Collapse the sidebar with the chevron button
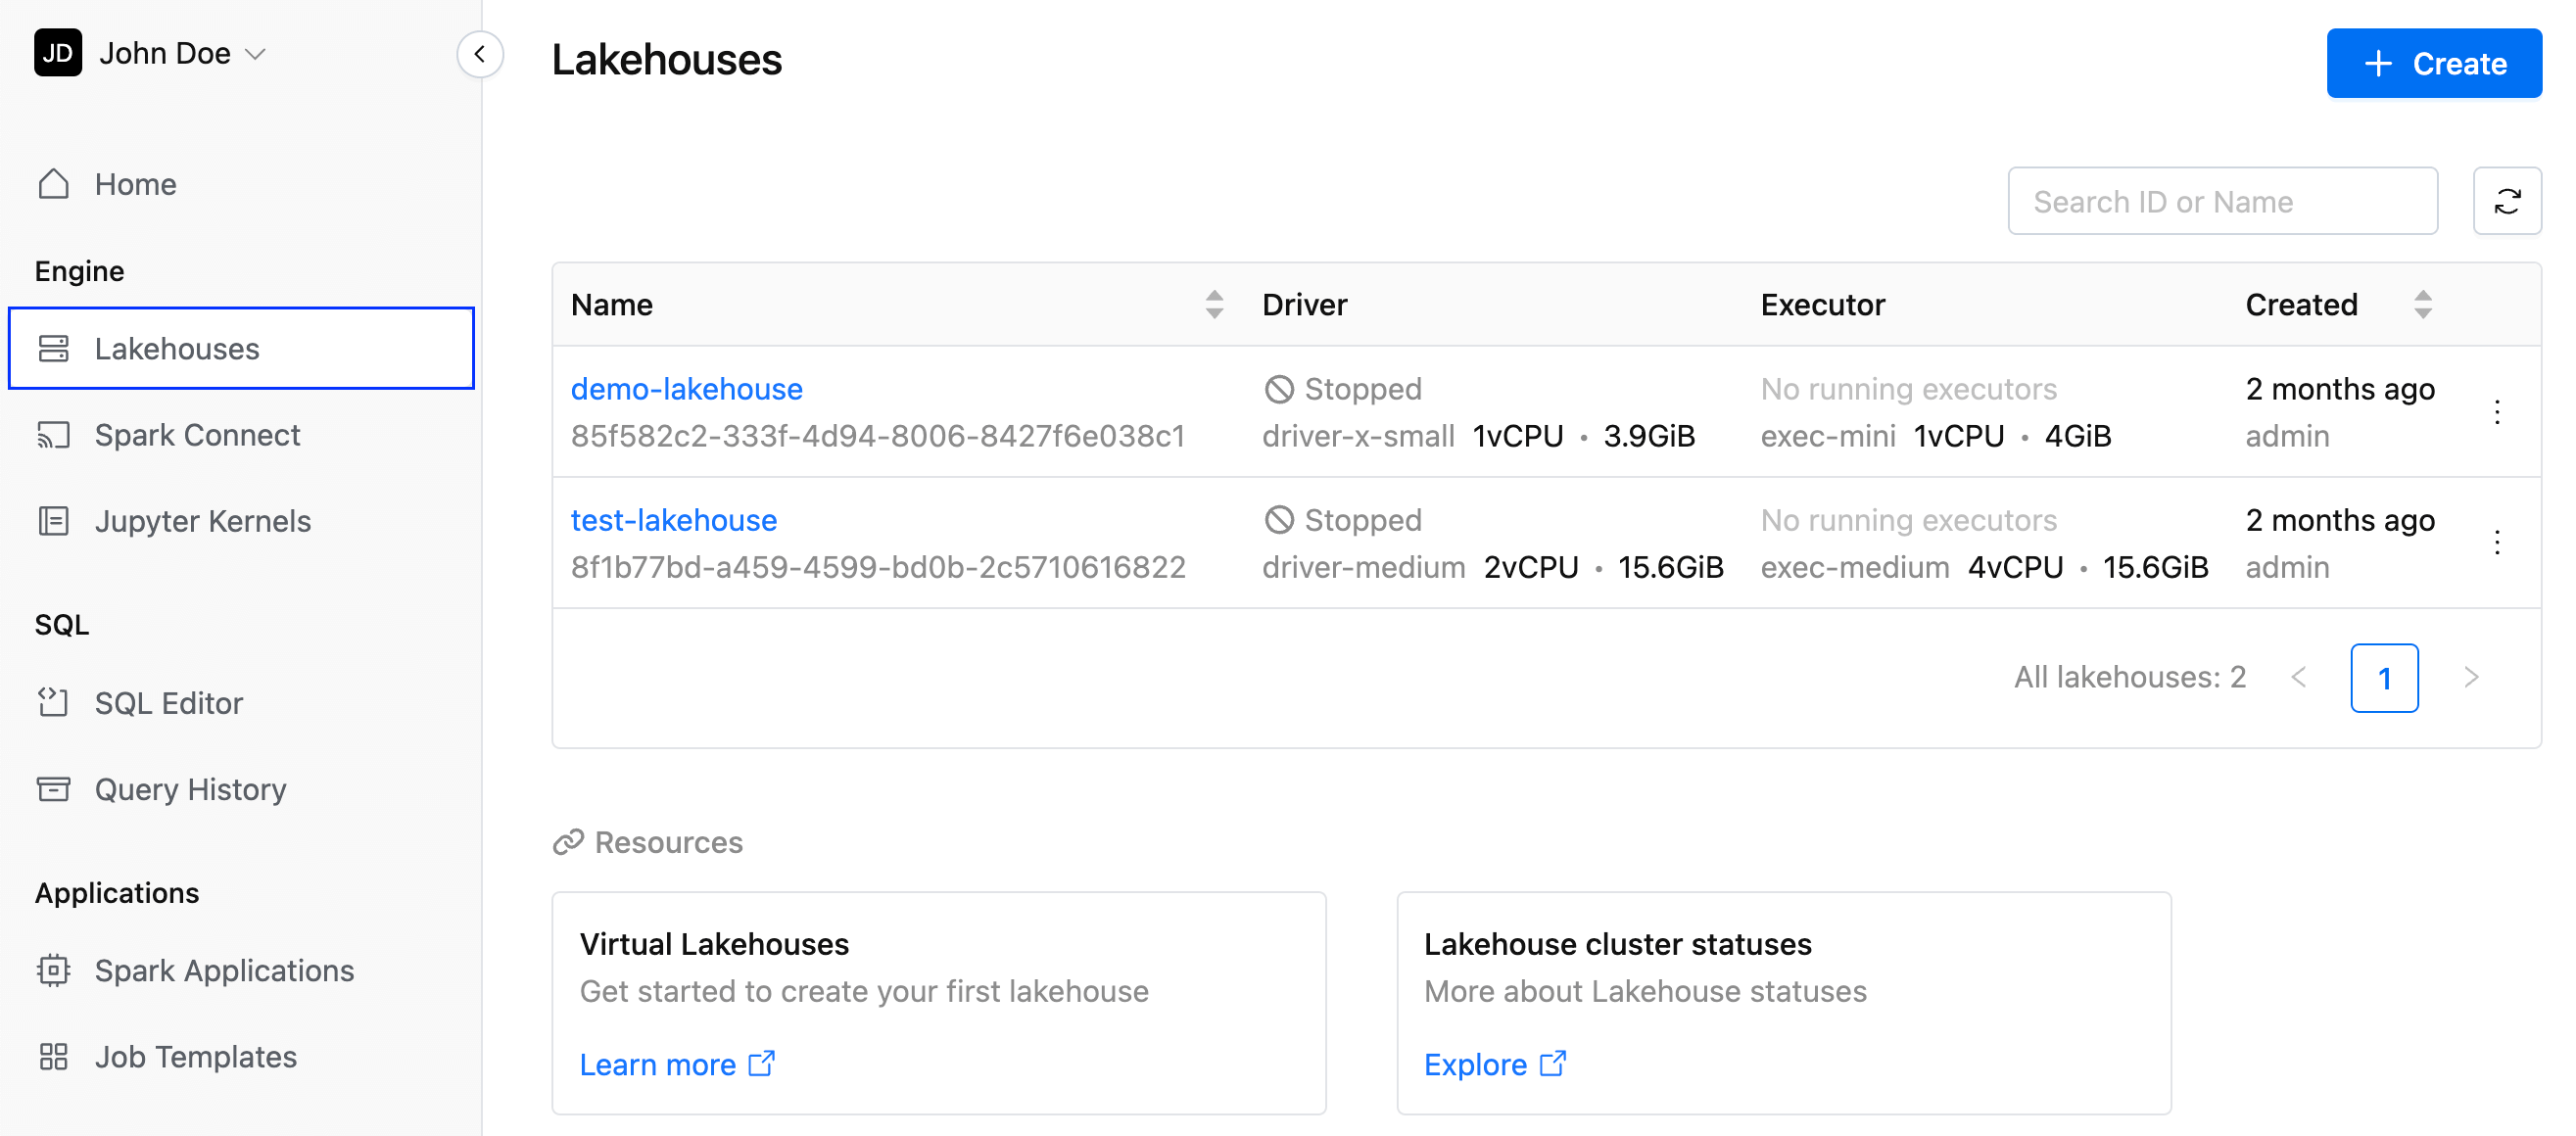The image size is (2576, 1136). pyautogui.click(x=479, y=54)
